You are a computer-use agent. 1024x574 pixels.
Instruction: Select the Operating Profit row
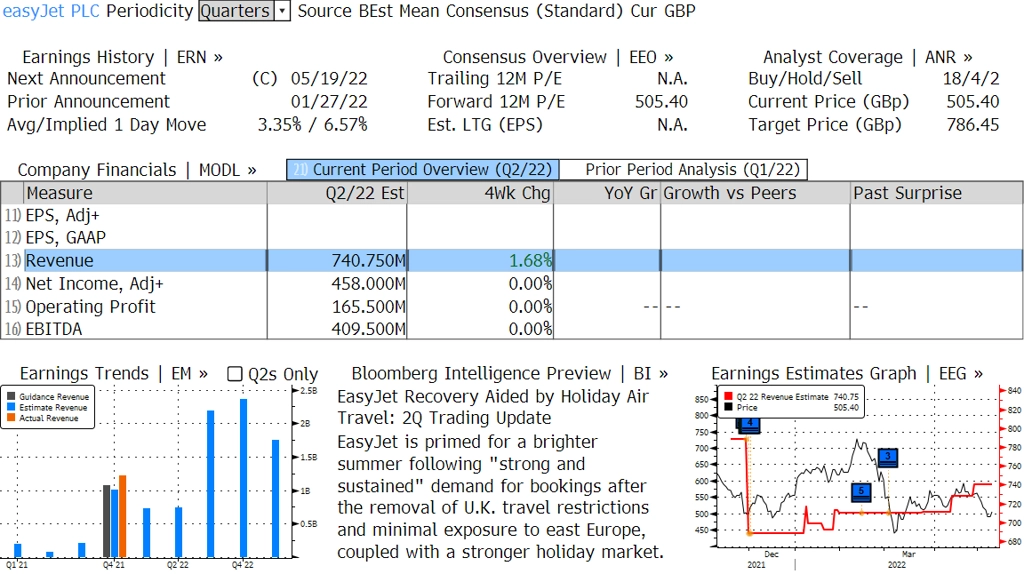pos(511,306)
